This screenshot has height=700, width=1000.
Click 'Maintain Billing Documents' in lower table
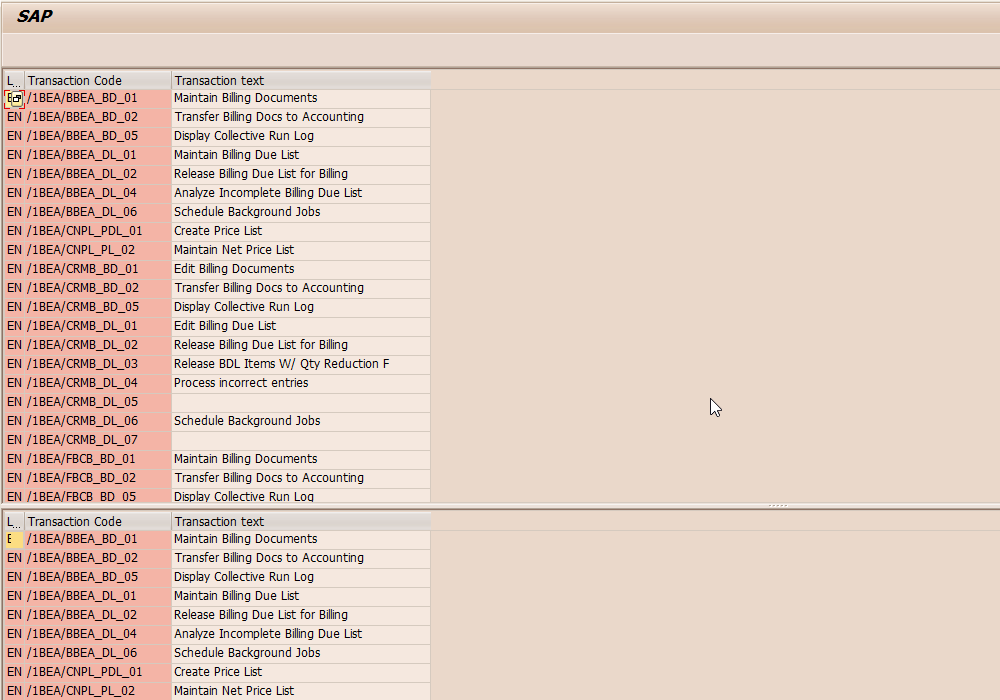[x=246, y=539]
